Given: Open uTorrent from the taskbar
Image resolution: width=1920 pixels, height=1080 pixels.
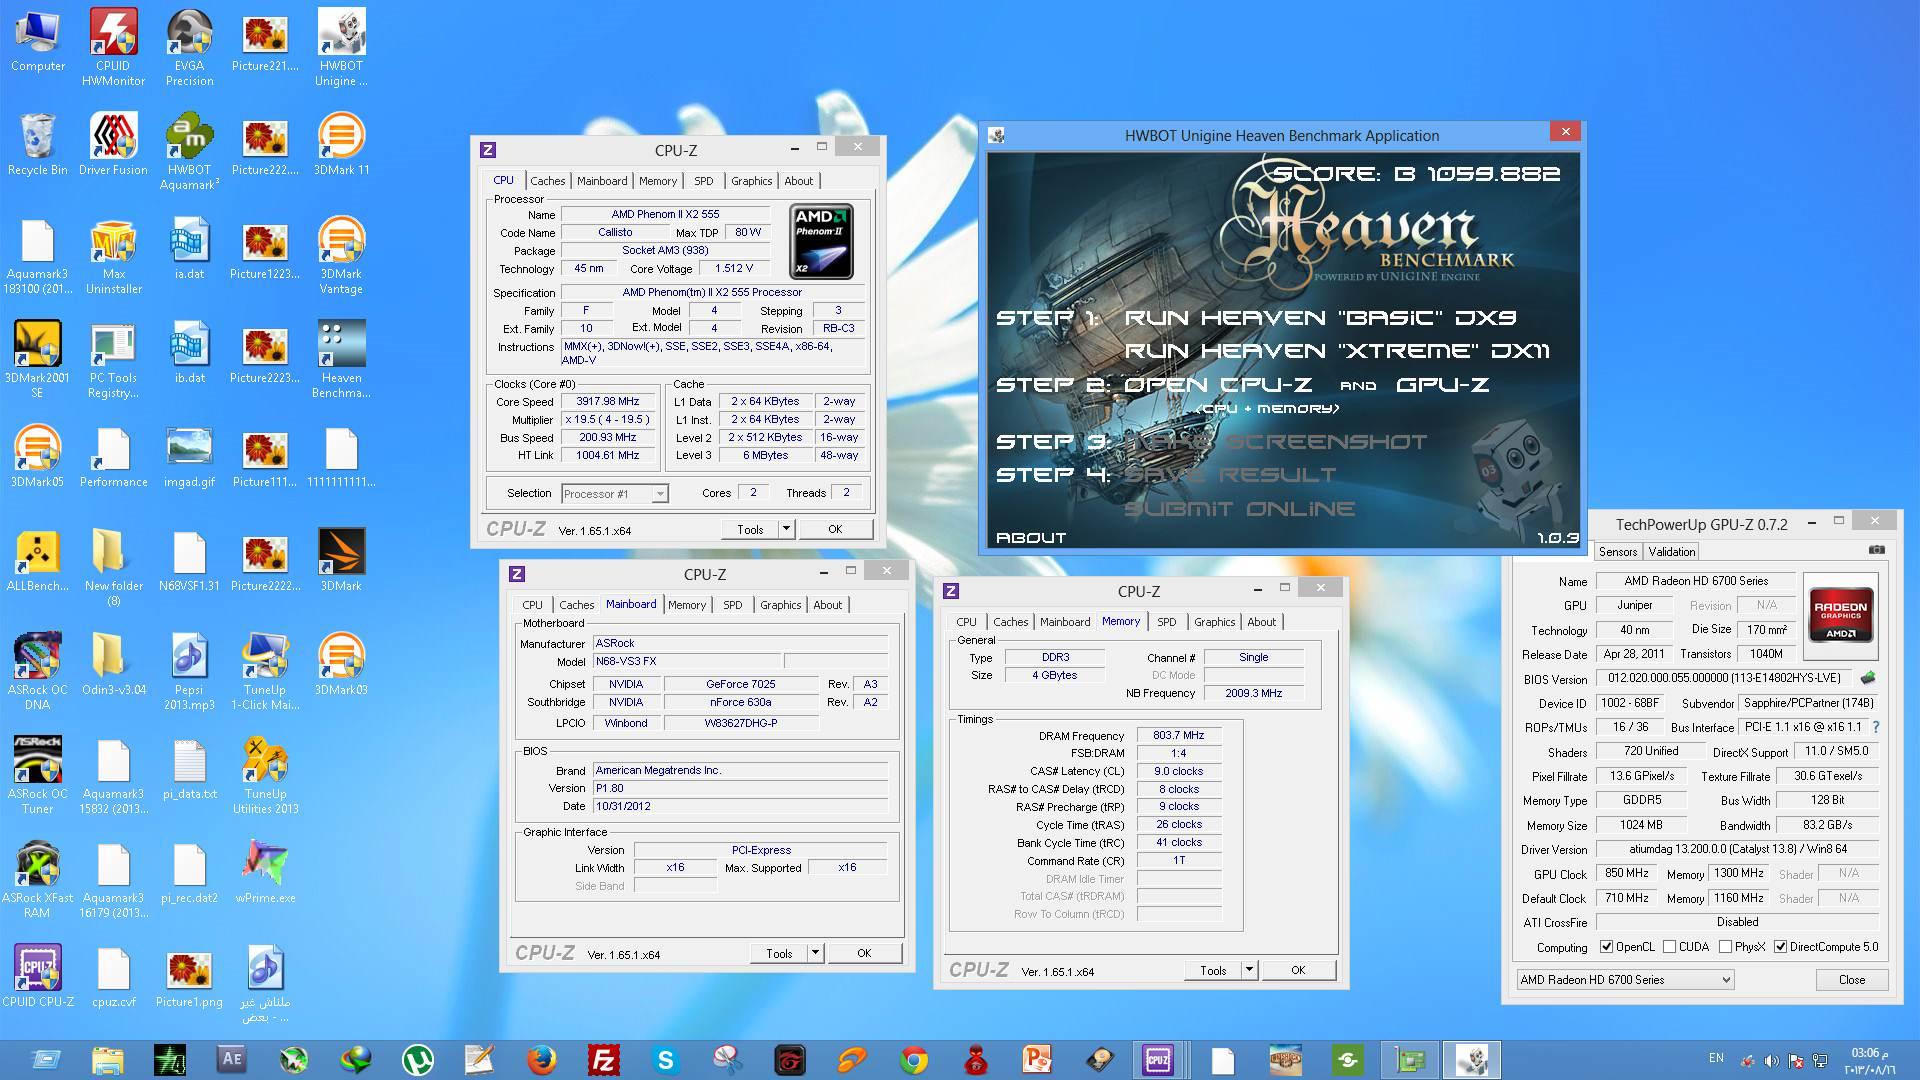Looking at the screenshot, I should [x=418, y=1059].
